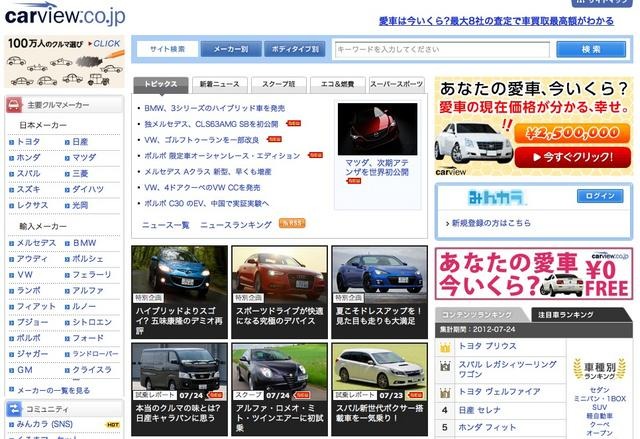Open the トヨタ プリウス ranking entry

(487, 346)
